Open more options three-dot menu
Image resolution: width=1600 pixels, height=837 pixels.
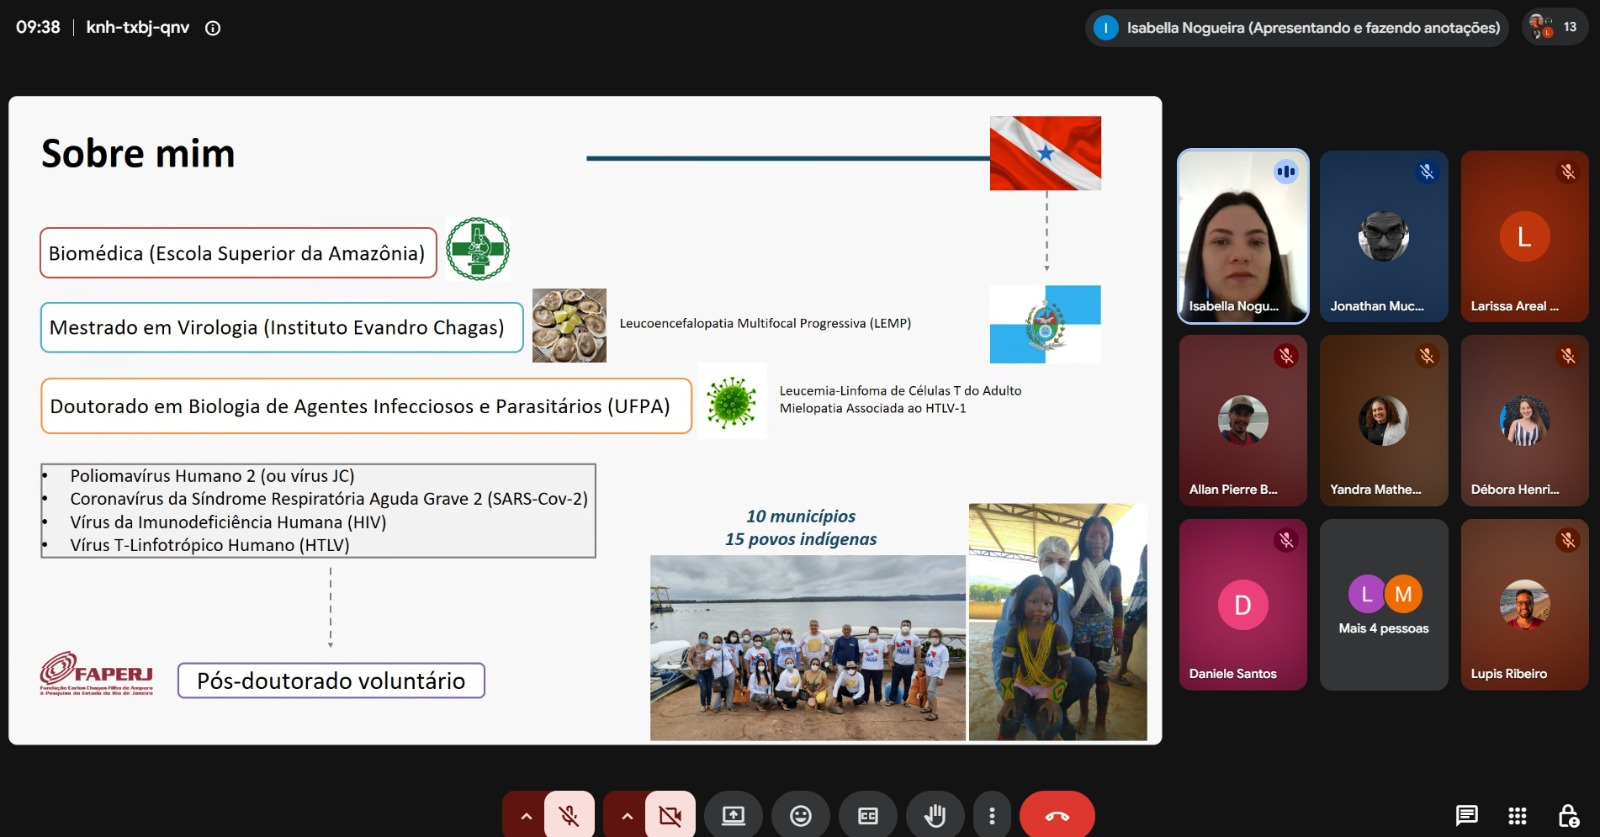point(992,816)
